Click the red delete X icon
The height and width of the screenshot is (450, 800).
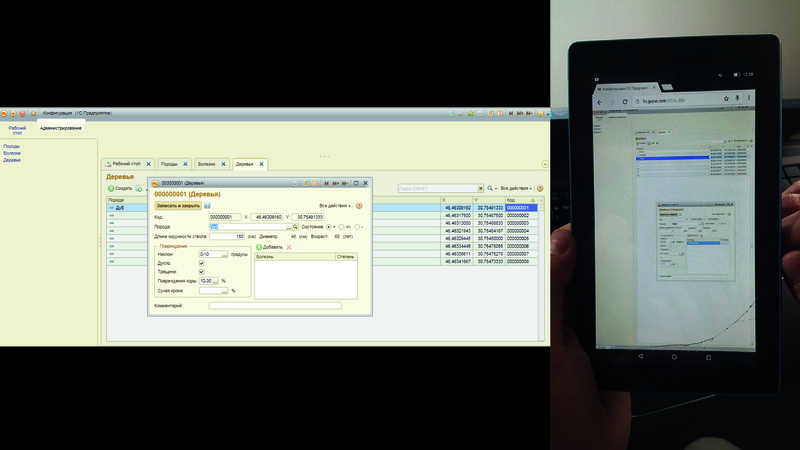coord(289,246)
